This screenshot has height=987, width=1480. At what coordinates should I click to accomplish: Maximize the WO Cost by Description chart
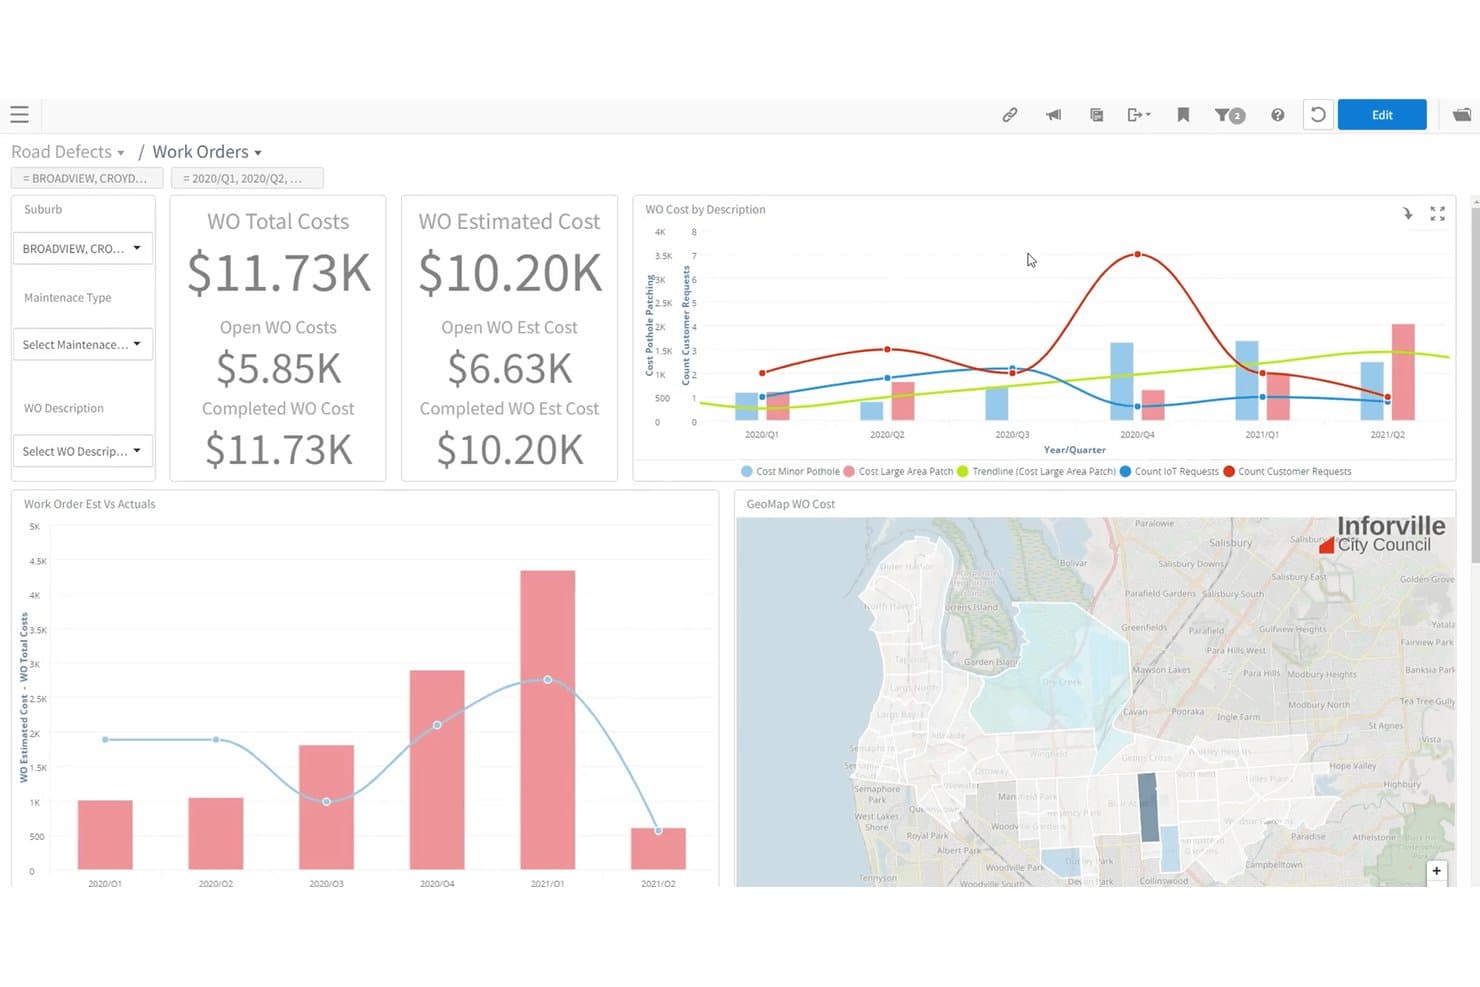point(1437,213)
